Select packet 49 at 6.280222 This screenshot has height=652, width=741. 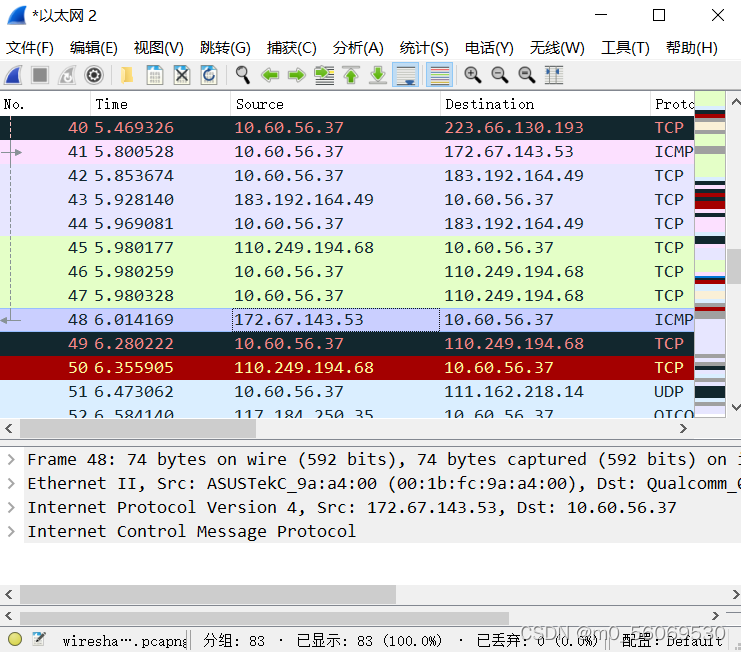tap(347, 344)
